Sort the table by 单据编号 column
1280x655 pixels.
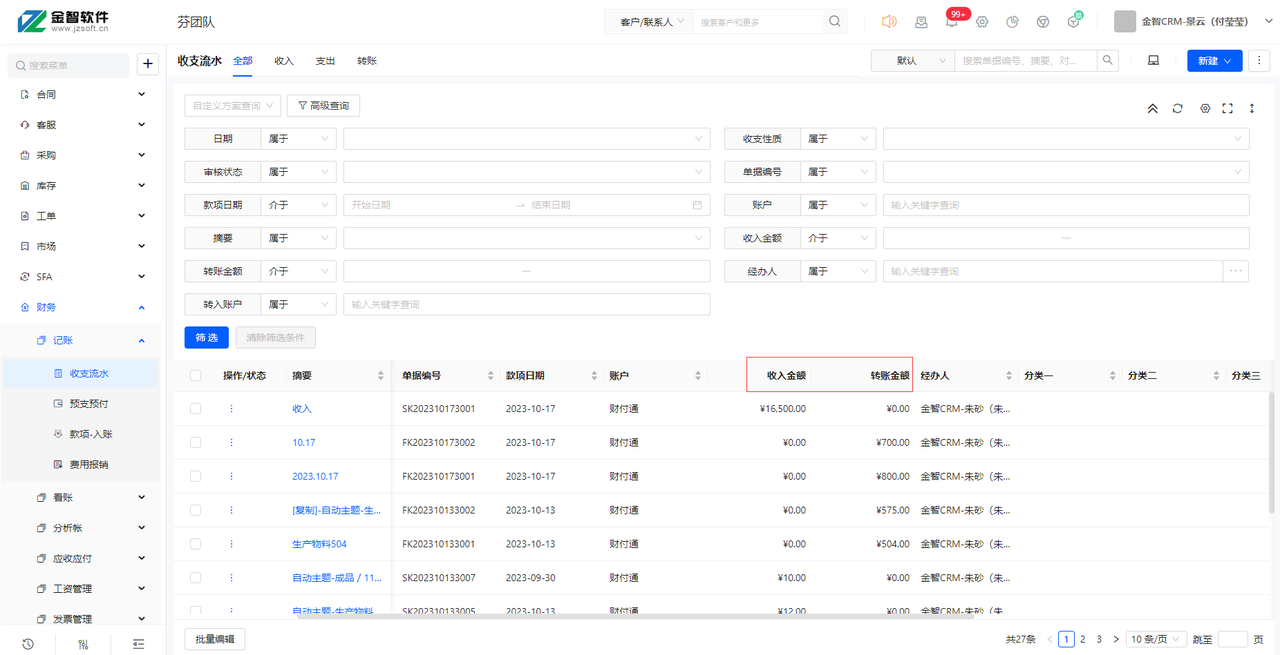pyautogui.click(x=490, y=376)
